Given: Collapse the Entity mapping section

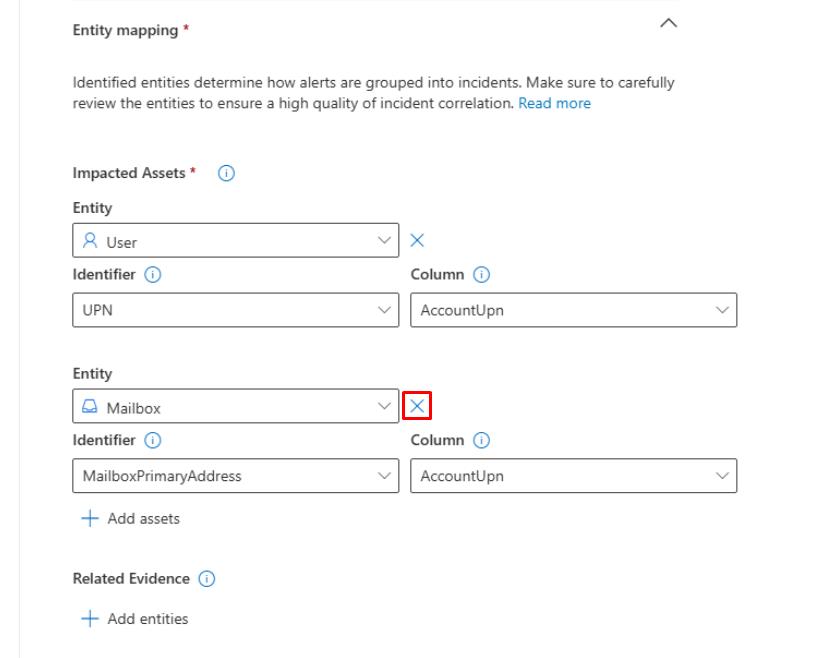Looking at the screenshot, I should (x=670, y=23).
